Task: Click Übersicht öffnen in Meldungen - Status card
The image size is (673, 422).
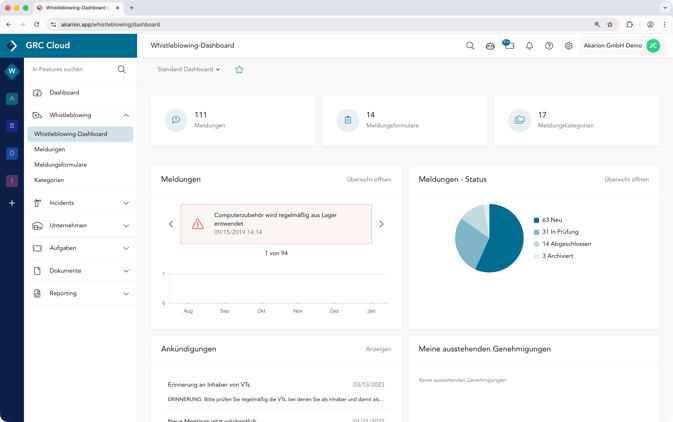Action: click(x=627, y=179)
